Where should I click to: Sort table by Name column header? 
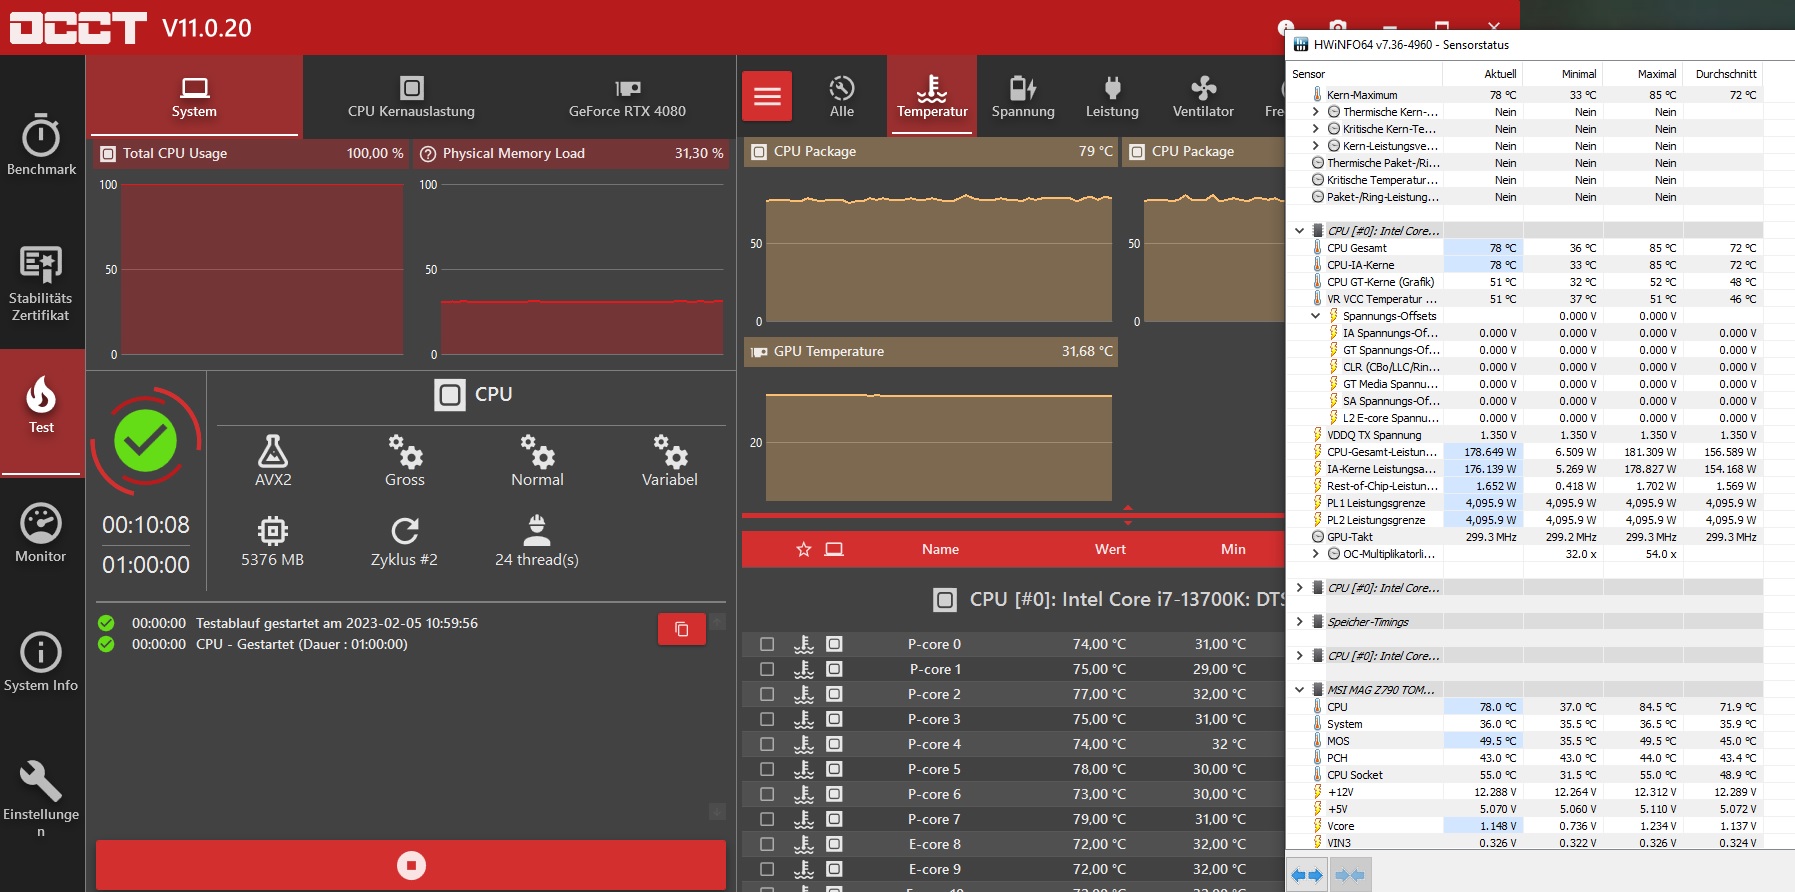click(x=940, y=549)
